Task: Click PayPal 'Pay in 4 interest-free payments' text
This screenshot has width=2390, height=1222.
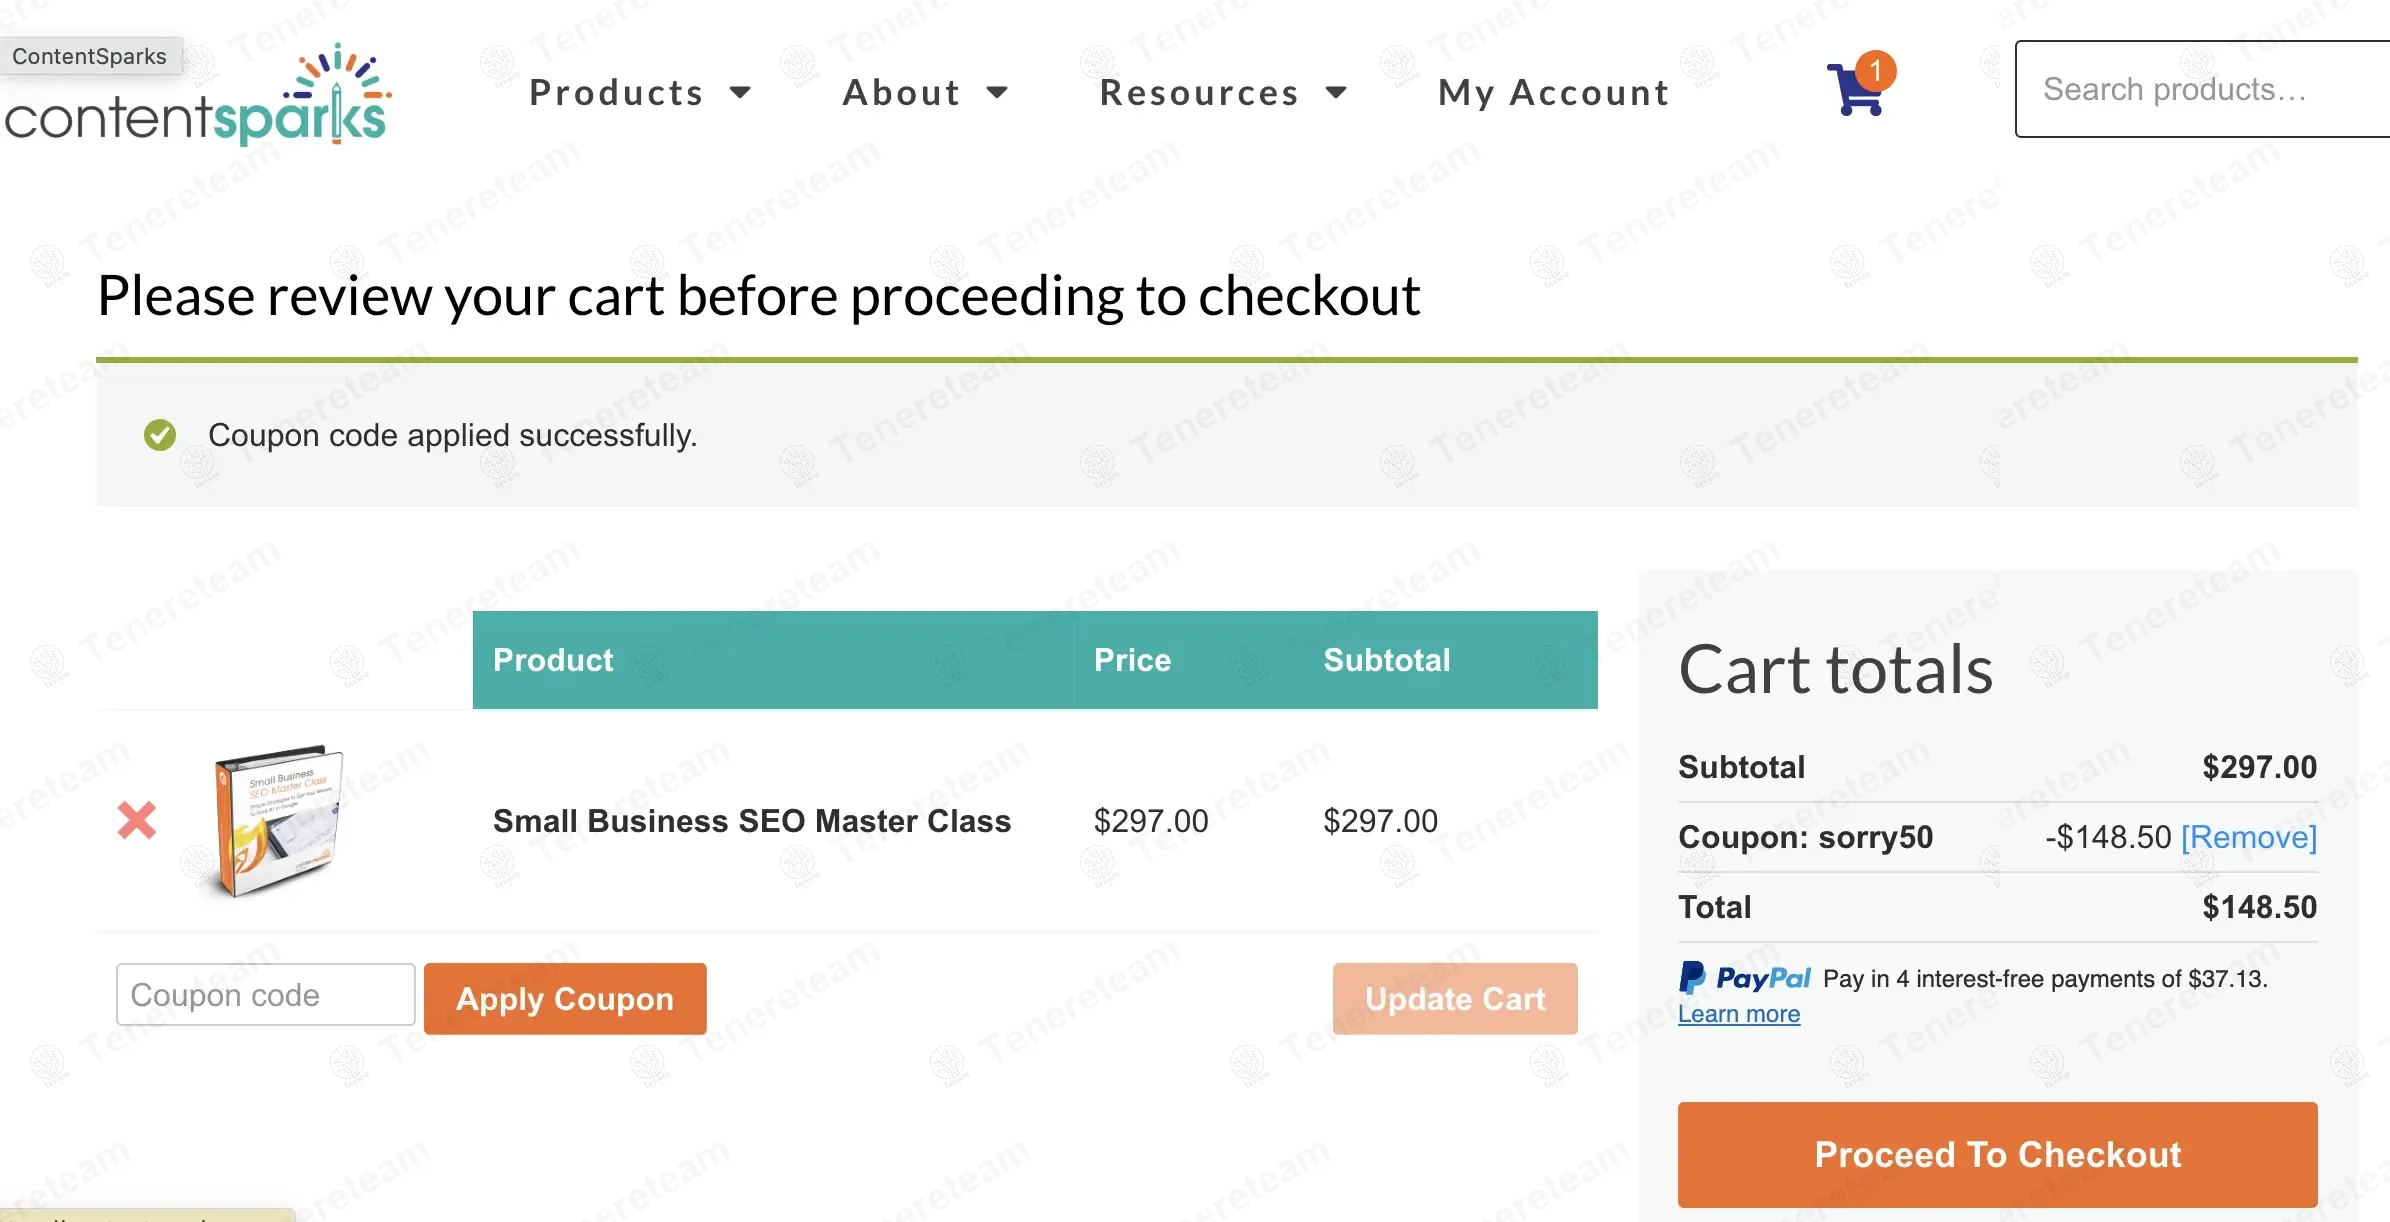Action: [x=2045, y=978]
